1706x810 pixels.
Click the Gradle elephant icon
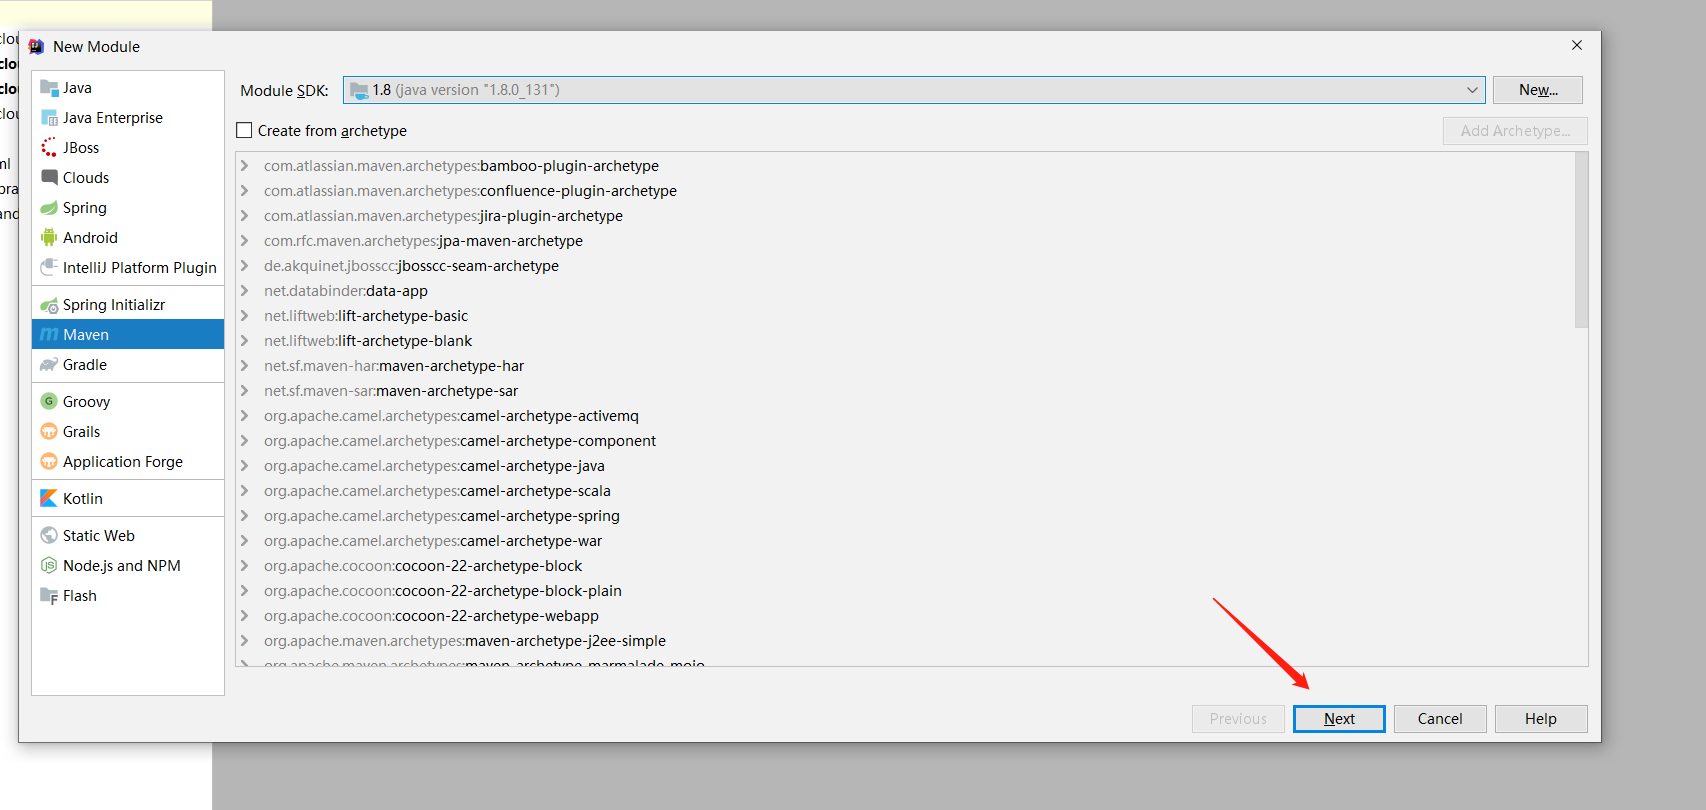[x=49, y=365]
